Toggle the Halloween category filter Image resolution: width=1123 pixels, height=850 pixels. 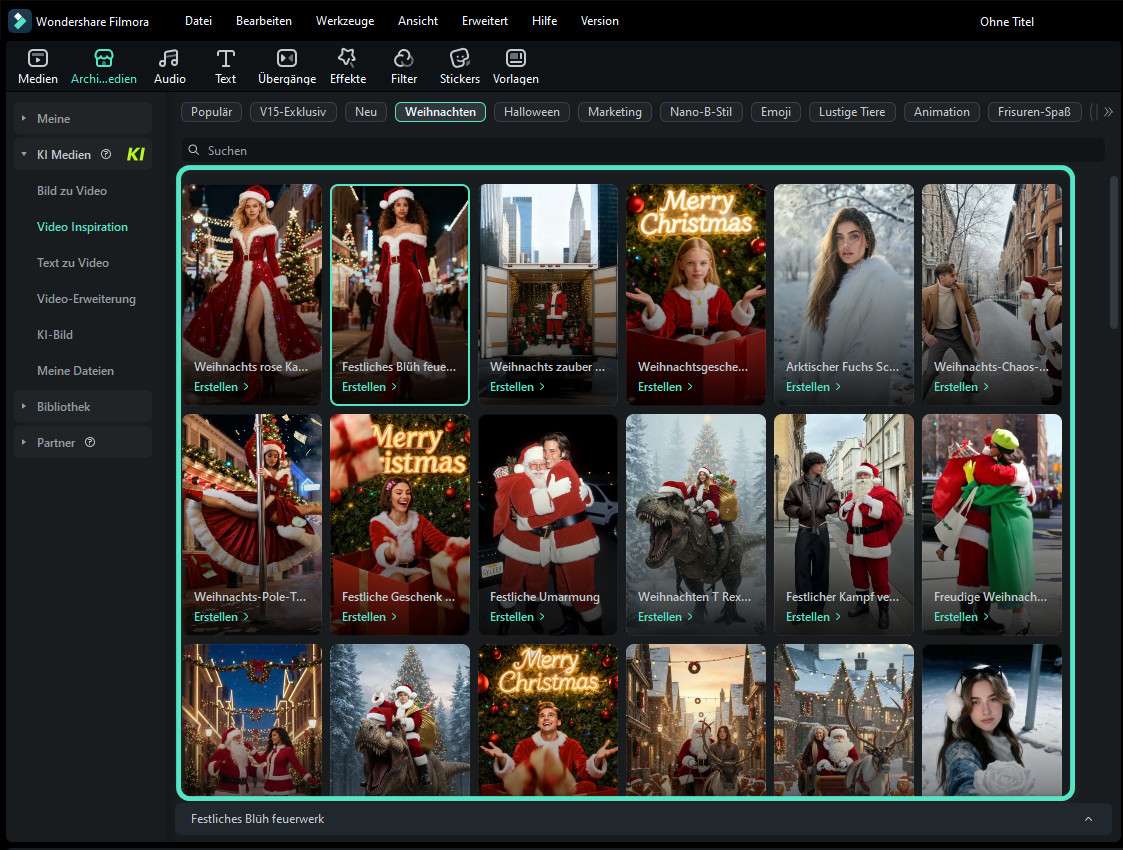[x=531, y=111]
